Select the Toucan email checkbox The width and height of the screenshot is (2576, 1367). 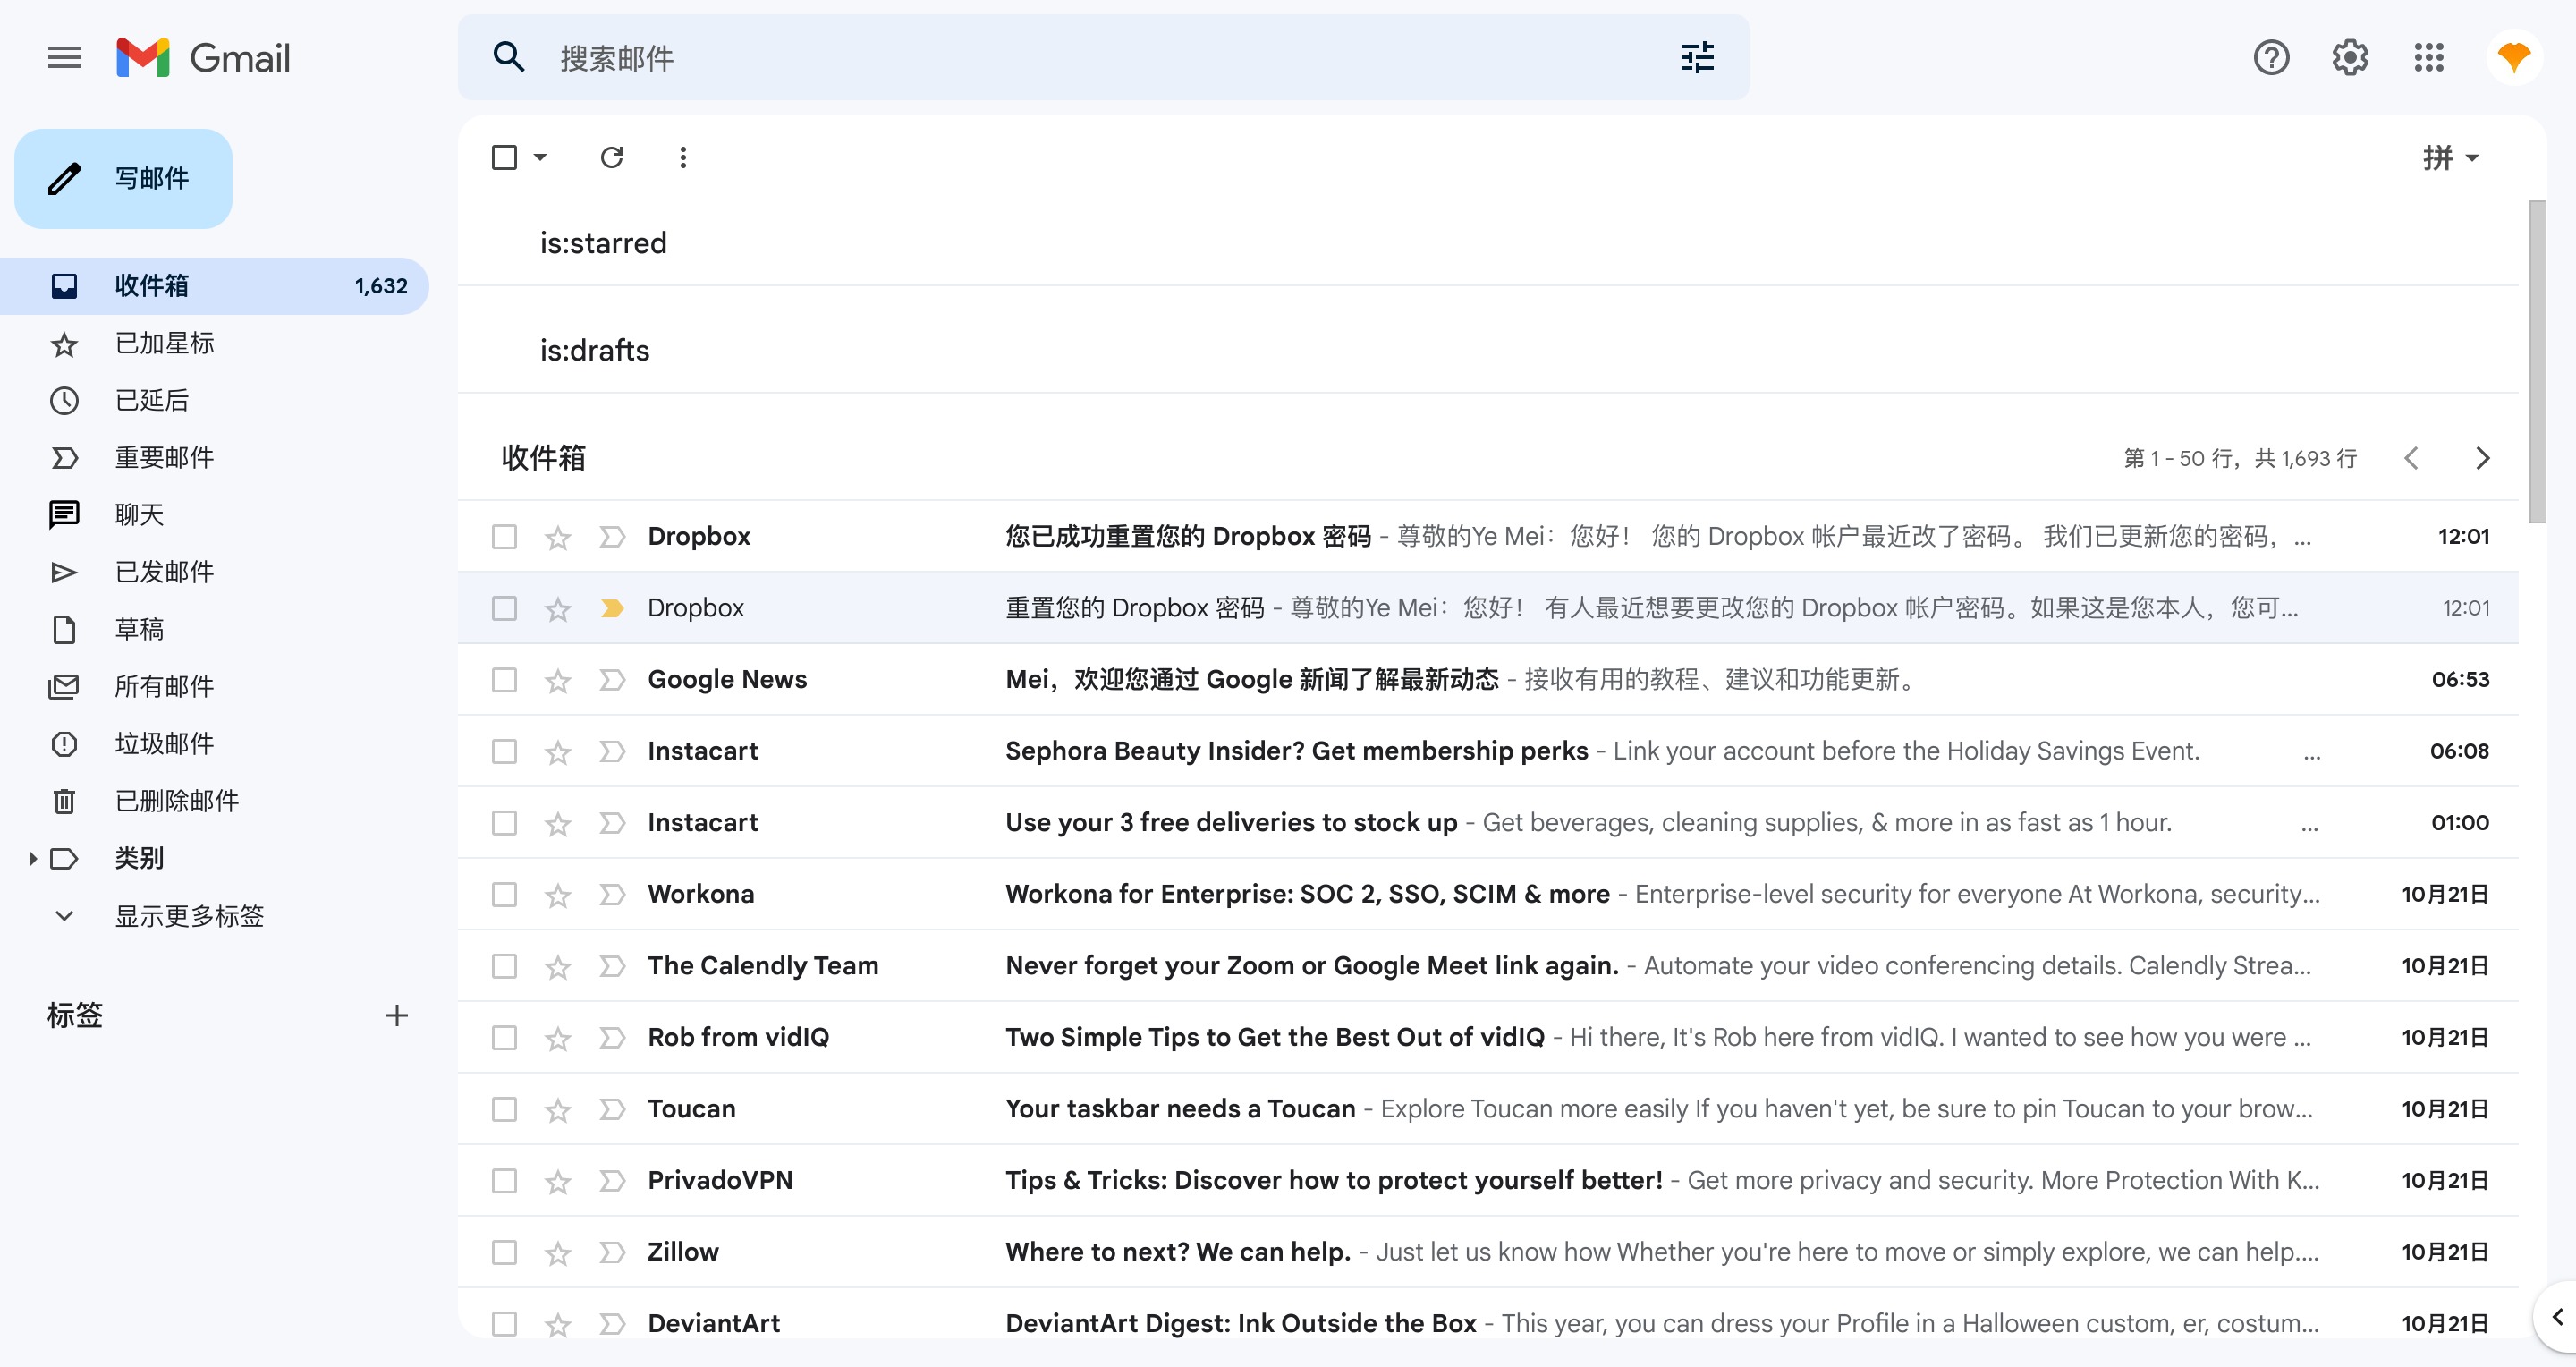(504, 1109)
